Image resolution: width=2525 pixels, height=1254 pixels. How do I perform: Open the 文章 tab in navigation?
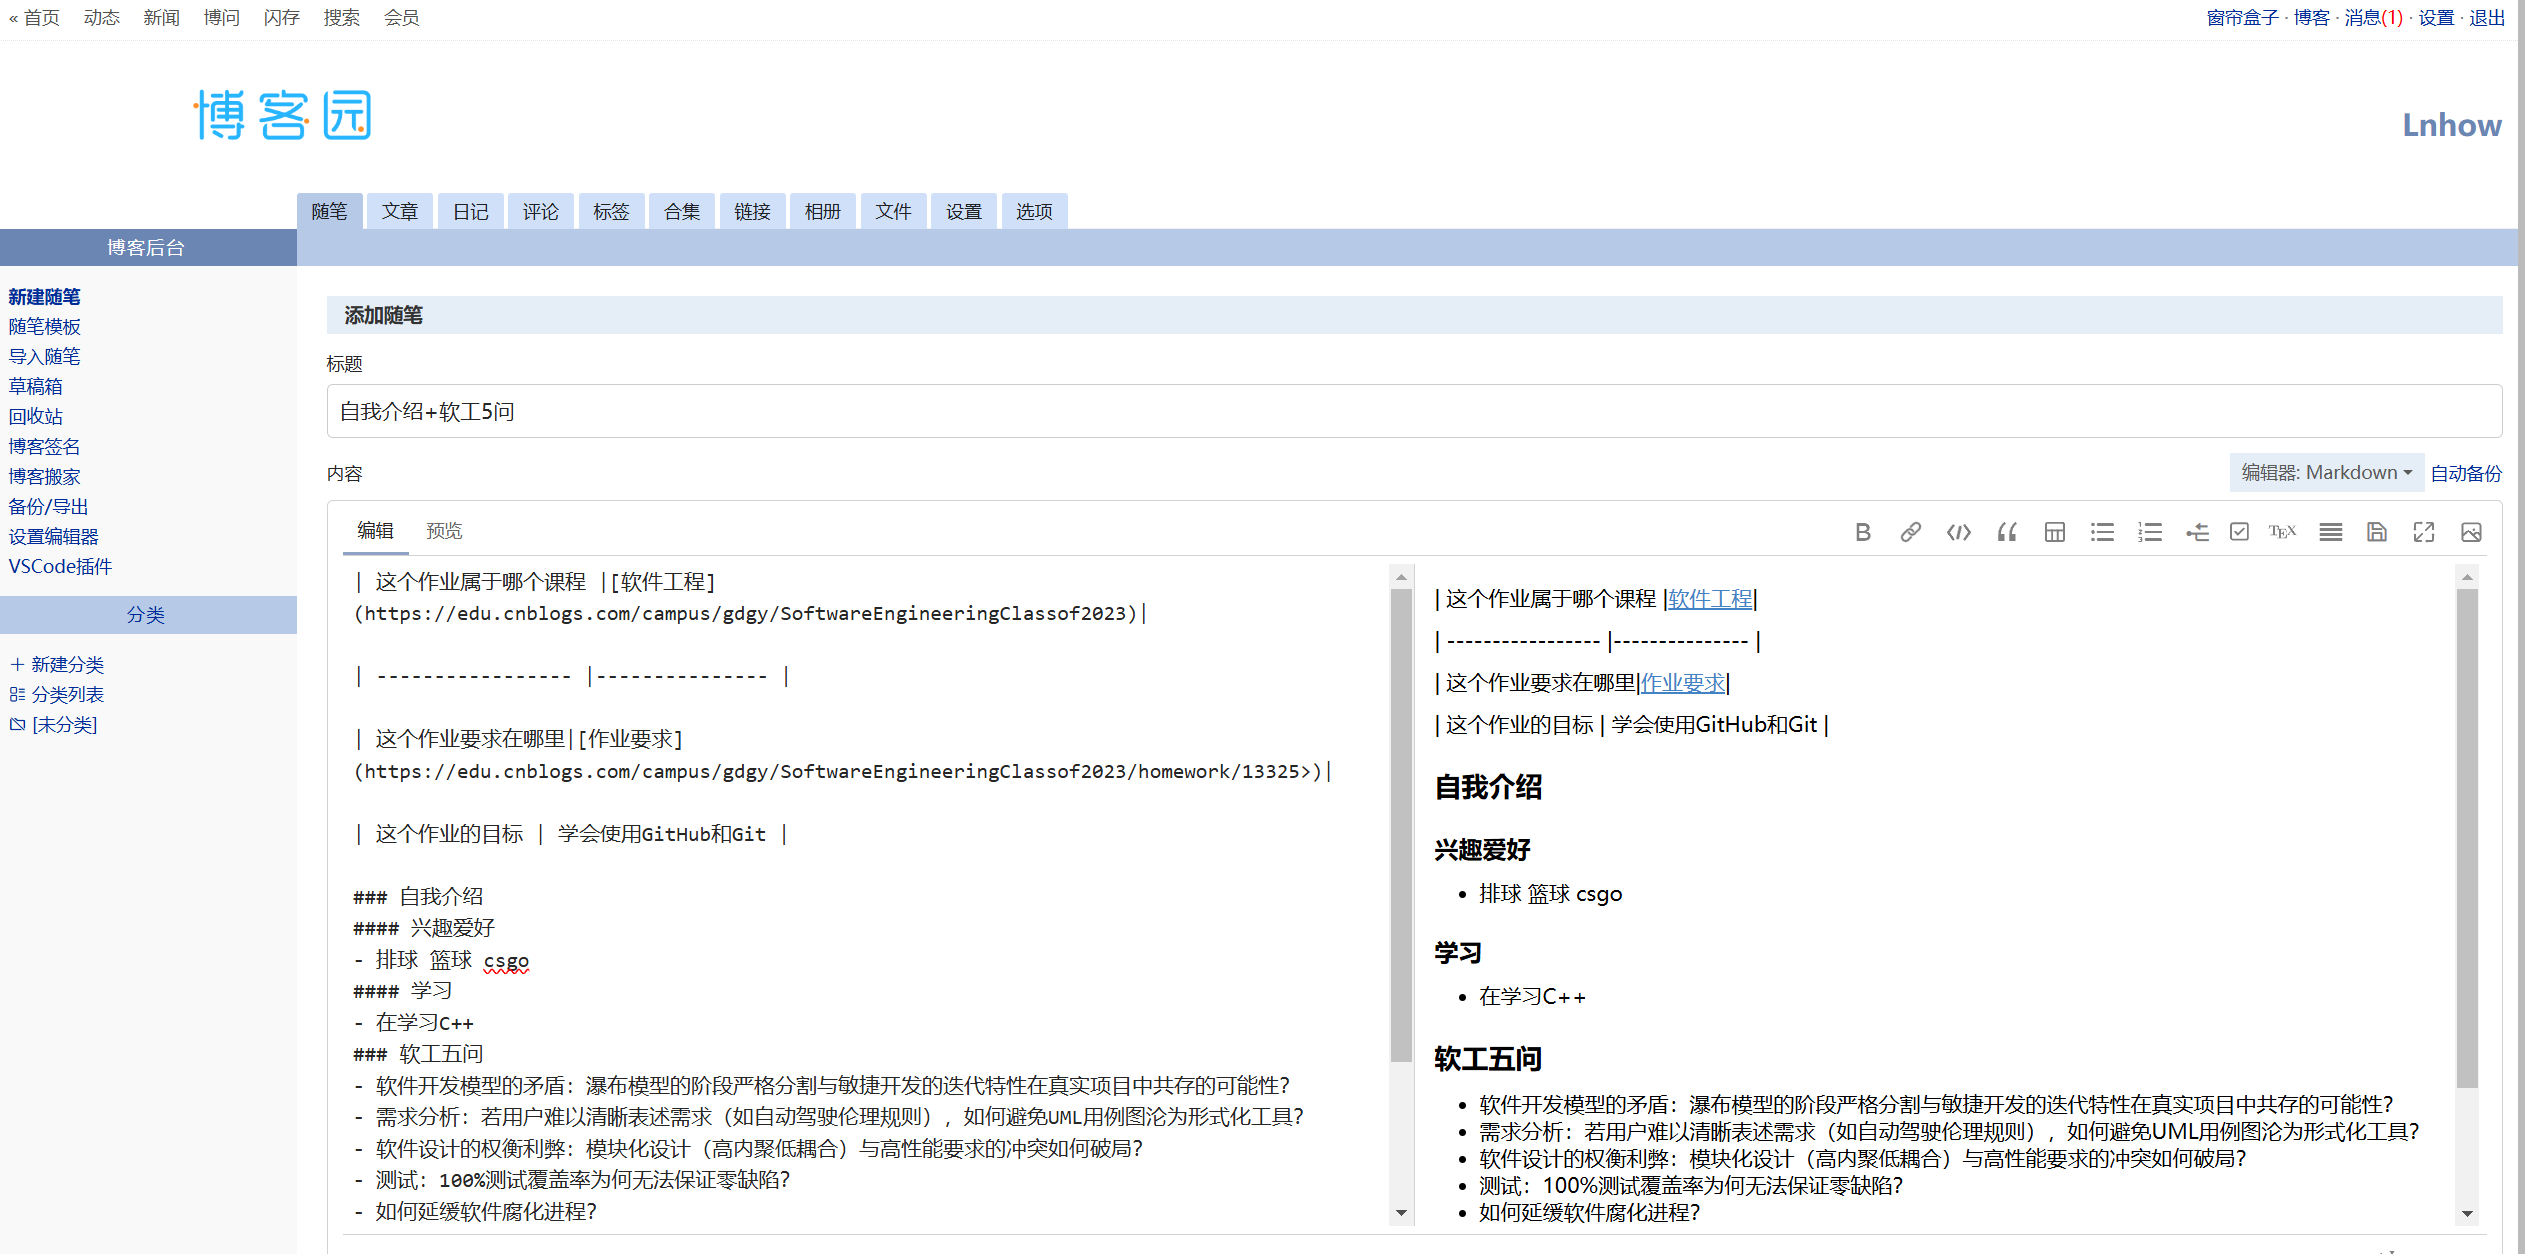click(399, 211)
